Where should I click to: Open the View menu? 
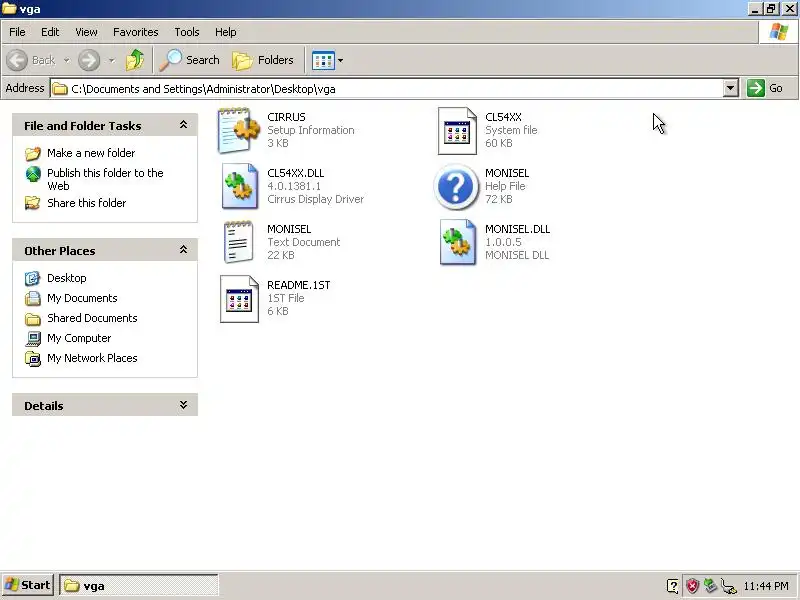[86, 32]
